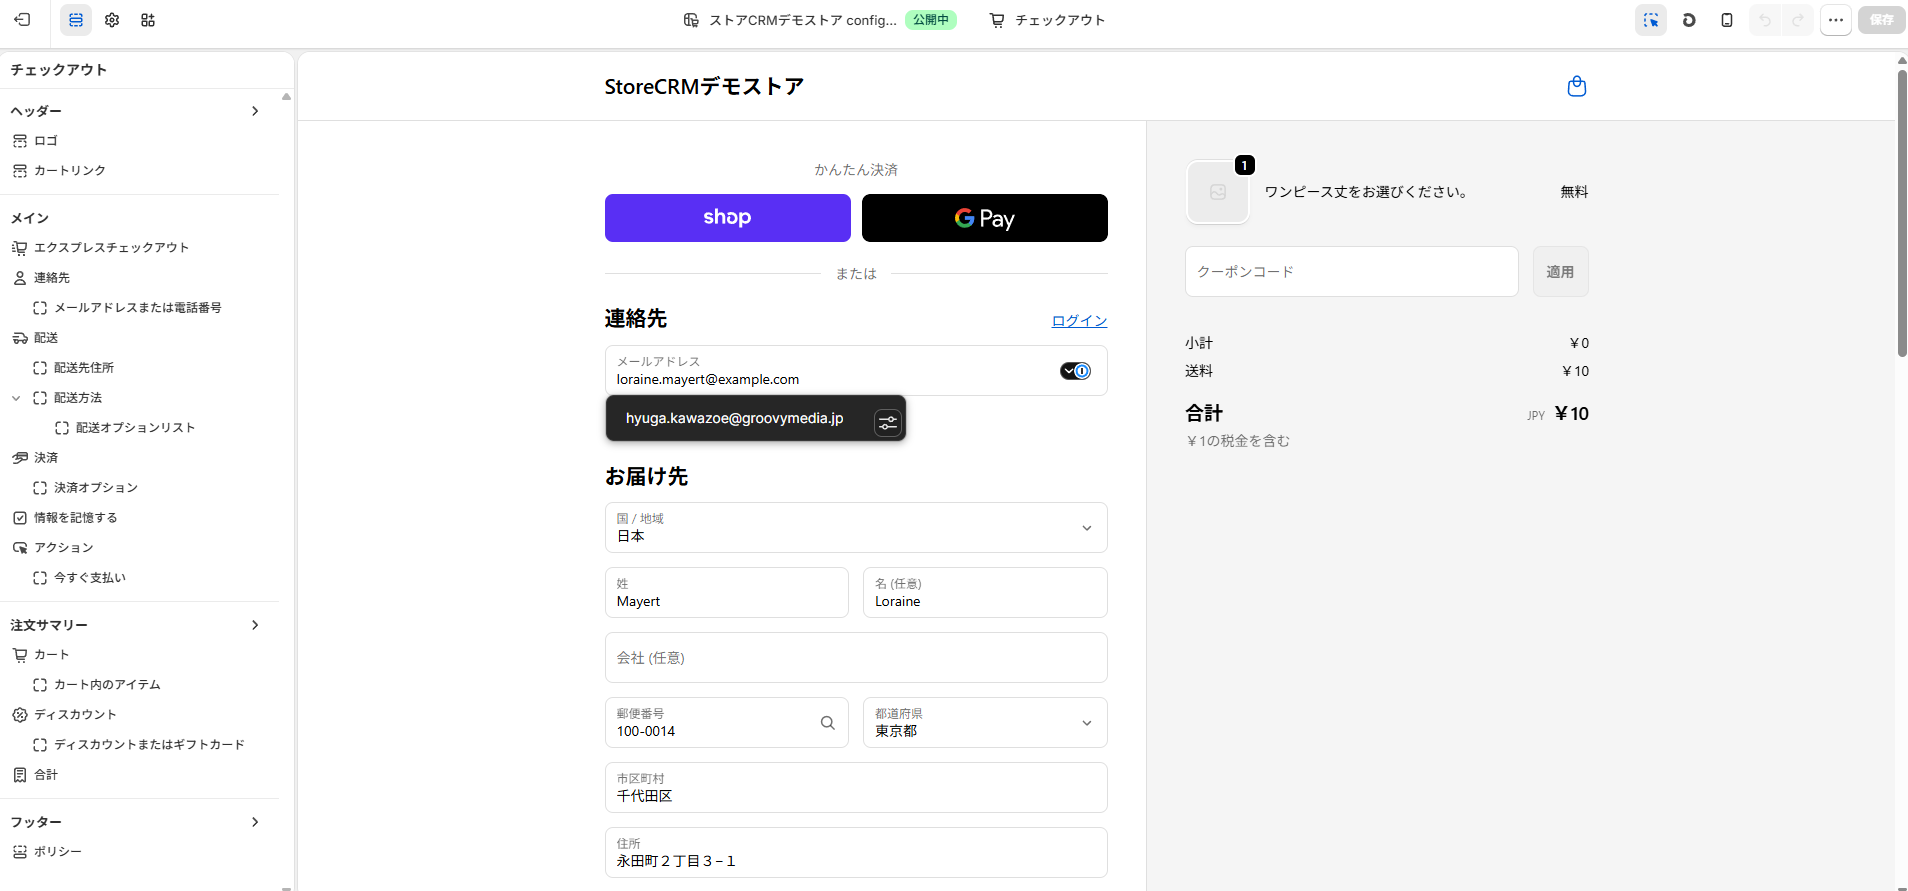The height and width of the screenshot is (891, 1908).
Task: Open autofill options beside hyuga.kawazoe suggestion
Action: coord(888,424)
